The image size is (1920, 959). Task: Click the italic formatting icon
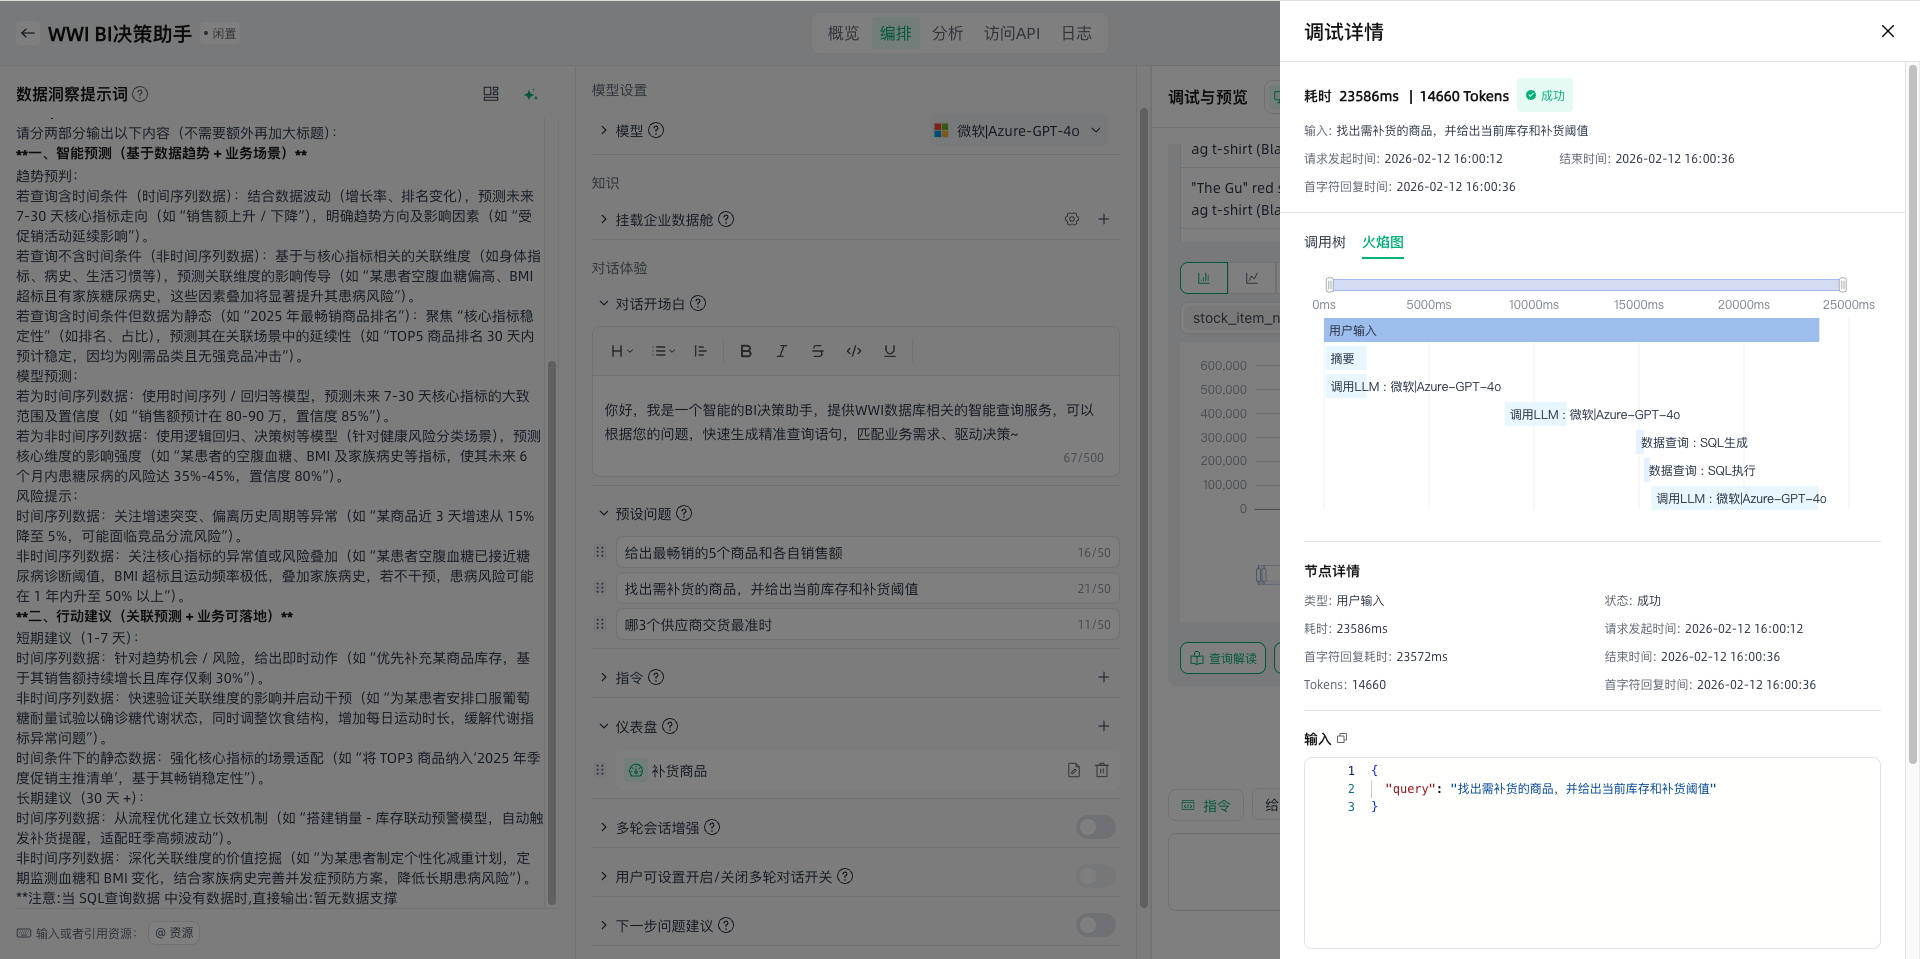781,351
